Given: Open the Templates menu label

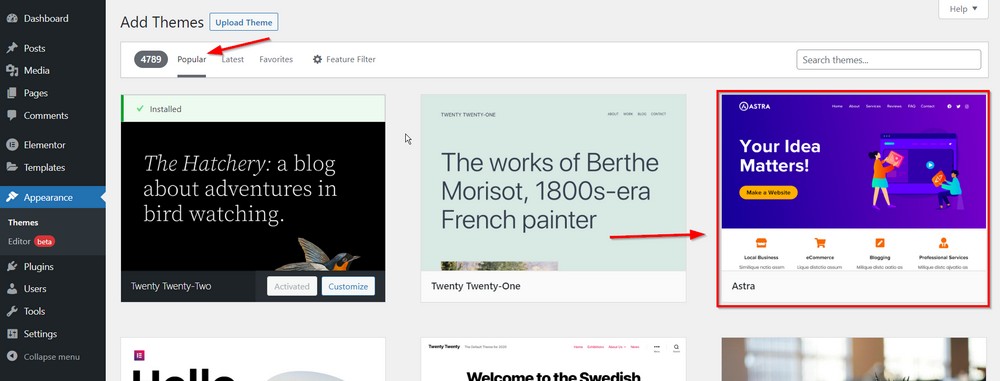Looking at the screenshot, I should coord(45,167).
